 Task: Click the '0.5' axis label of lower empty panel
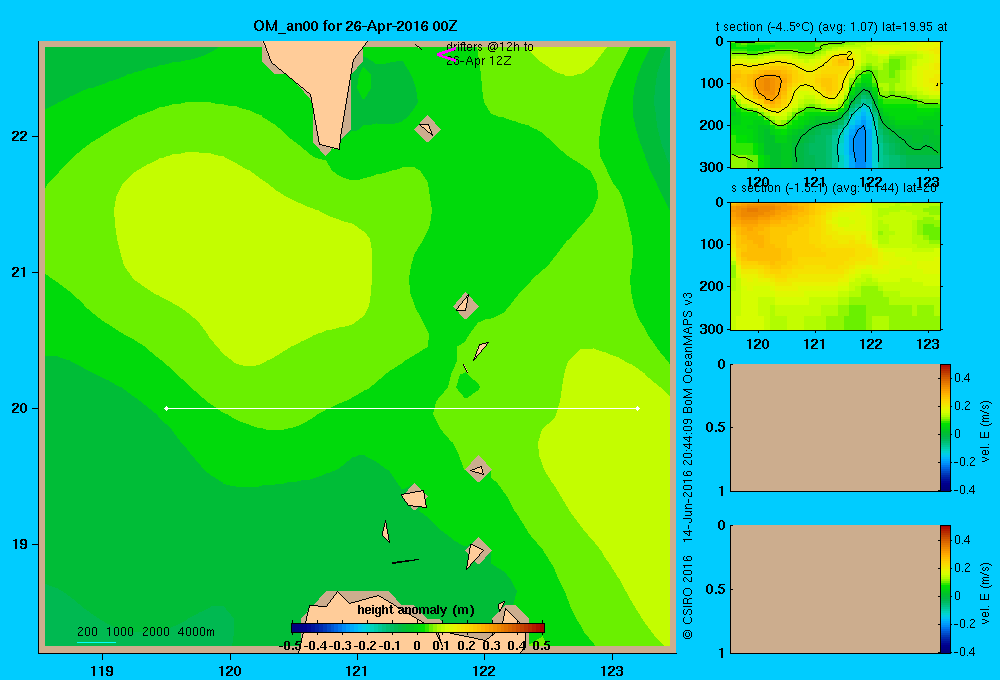click(716, 589)
